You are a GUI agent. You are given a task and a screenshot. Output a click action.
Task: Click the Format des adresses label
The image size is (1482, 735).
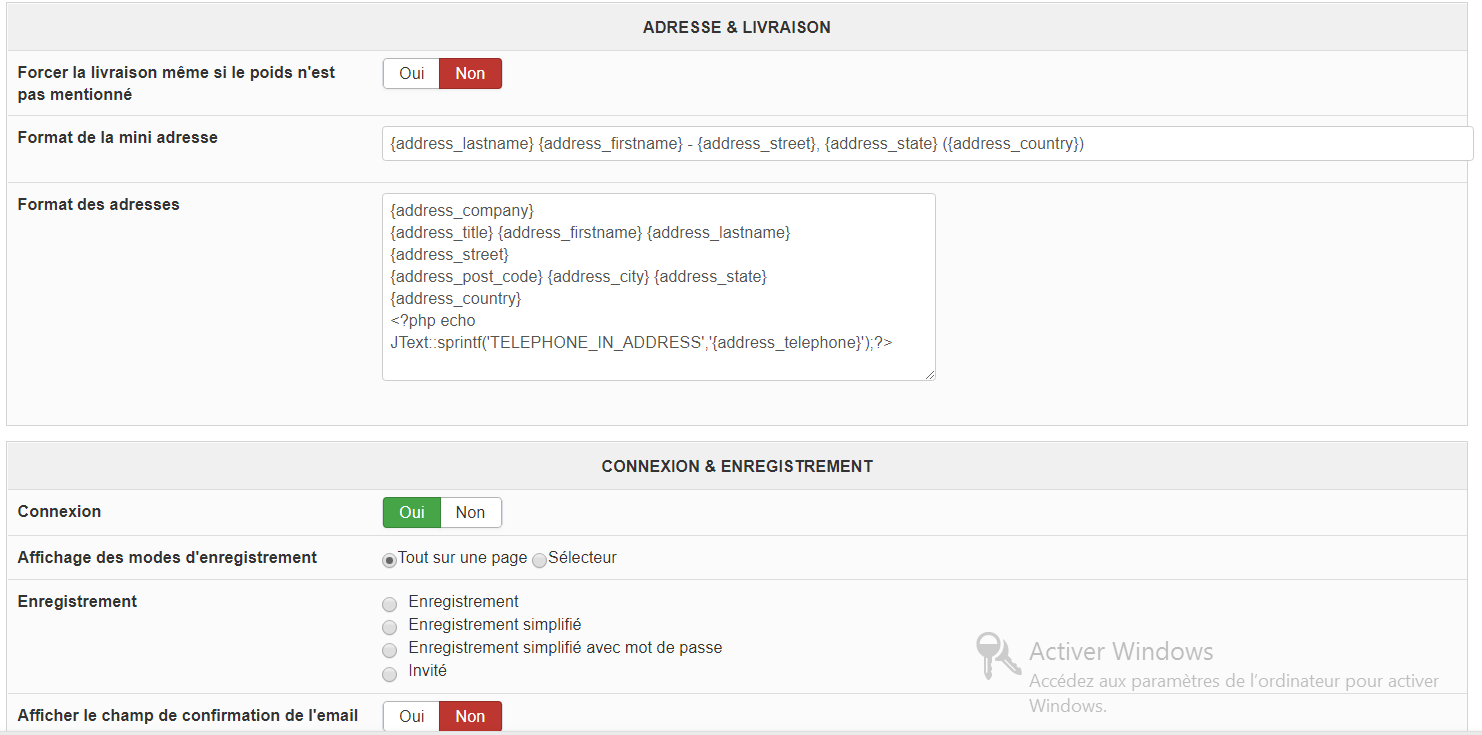point(98,204)
